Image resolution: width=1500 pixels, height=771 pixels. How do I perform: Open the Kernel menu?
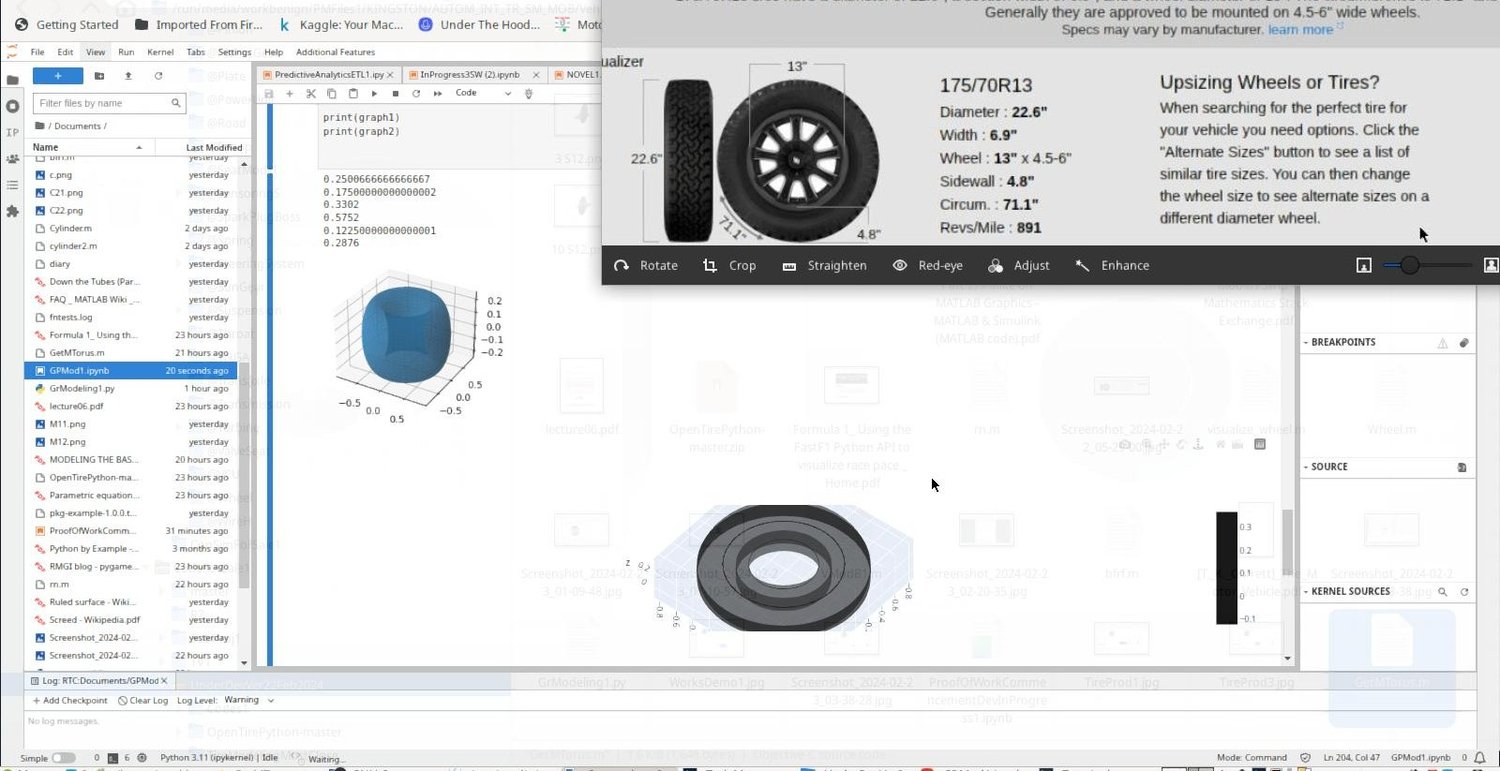point(160,52)
